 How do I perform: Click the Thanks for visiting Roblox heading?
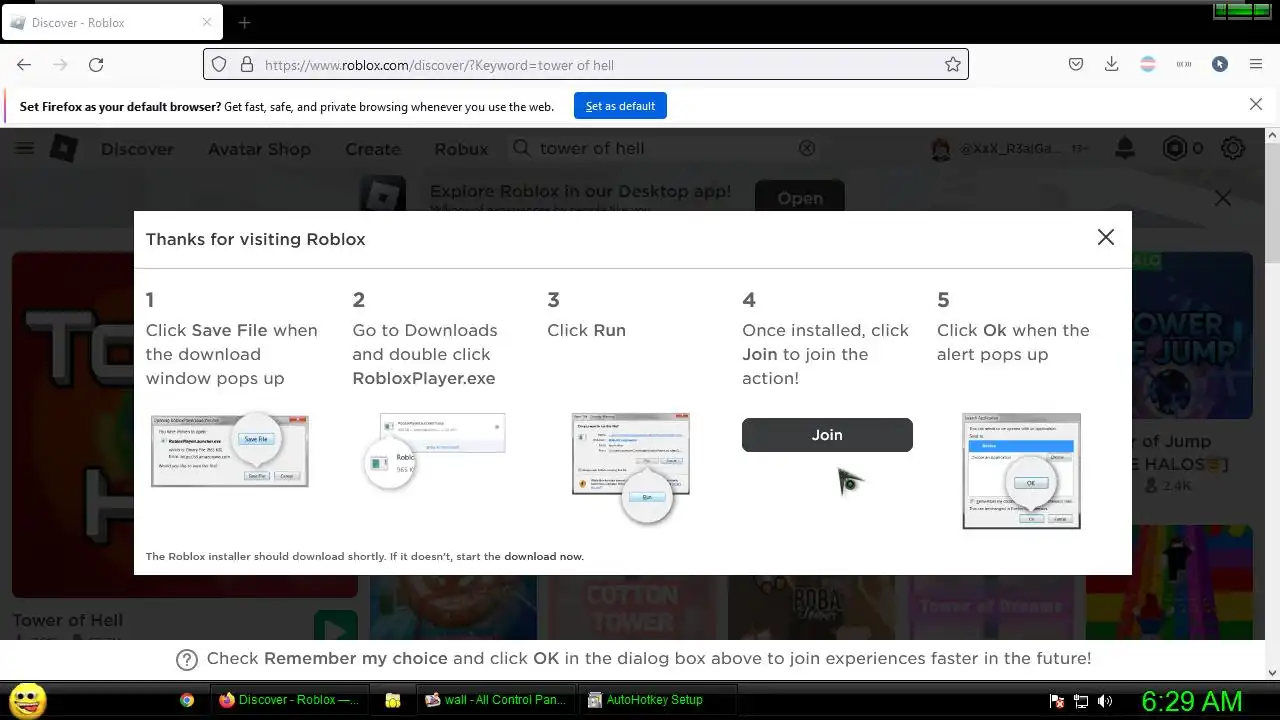(x=255, y=239)
